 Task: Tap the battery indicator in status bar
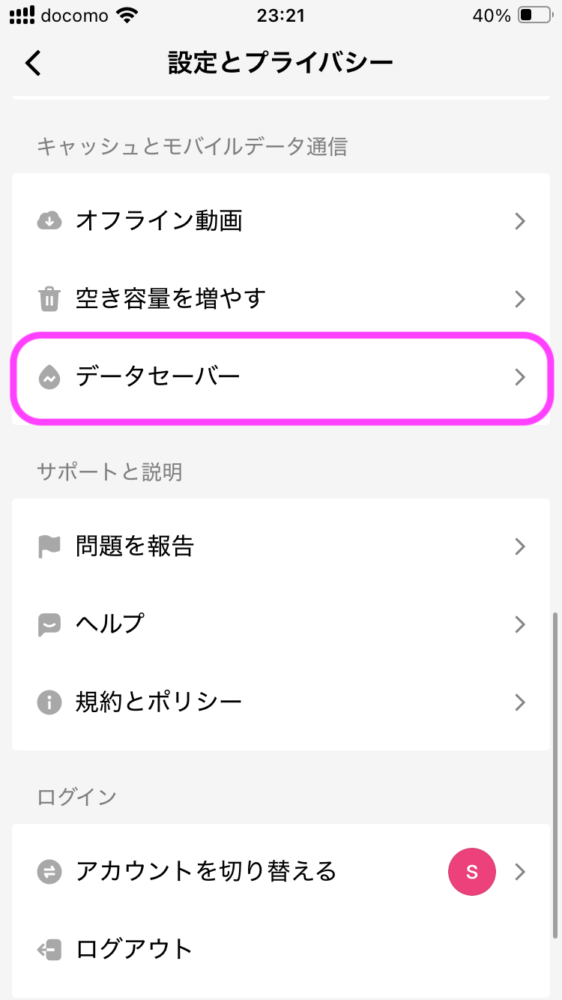pos(535,15)
